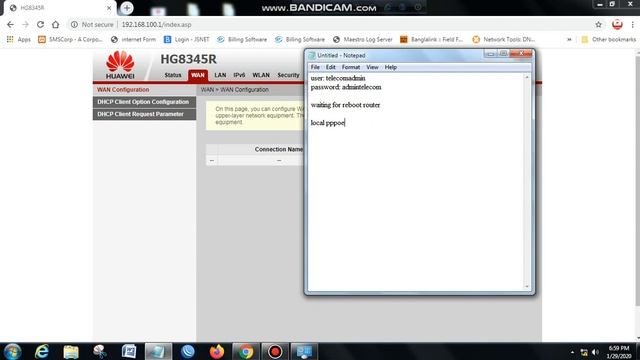
Task: Open the Chrome home page button
Action: tap(56, 24)
